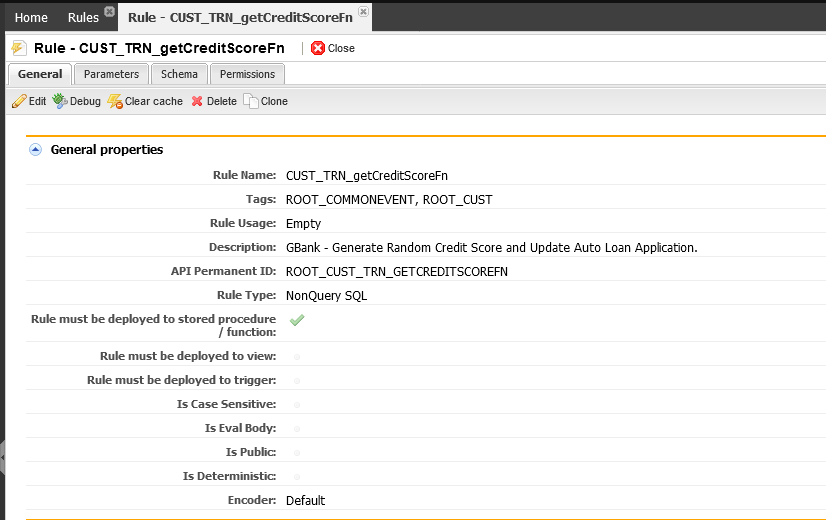Toggle the deployed to trigger indicator
Viewport: 826px width, 520px height.
tap(297, 381)
